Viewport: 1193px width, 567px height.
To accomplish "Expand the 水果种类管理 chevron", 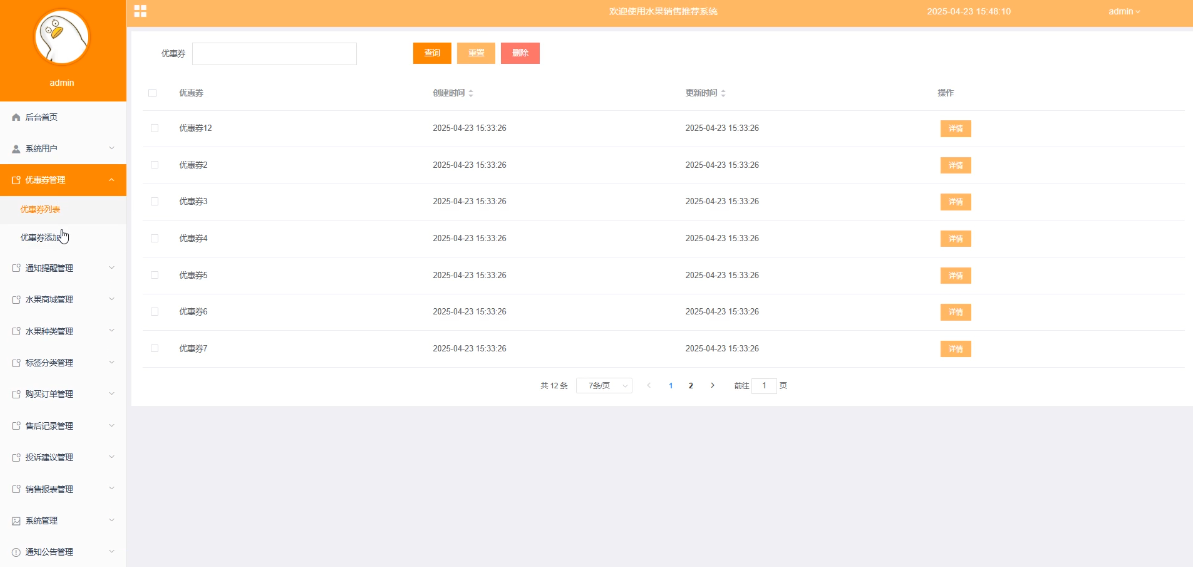I will [x=112, y=331].
